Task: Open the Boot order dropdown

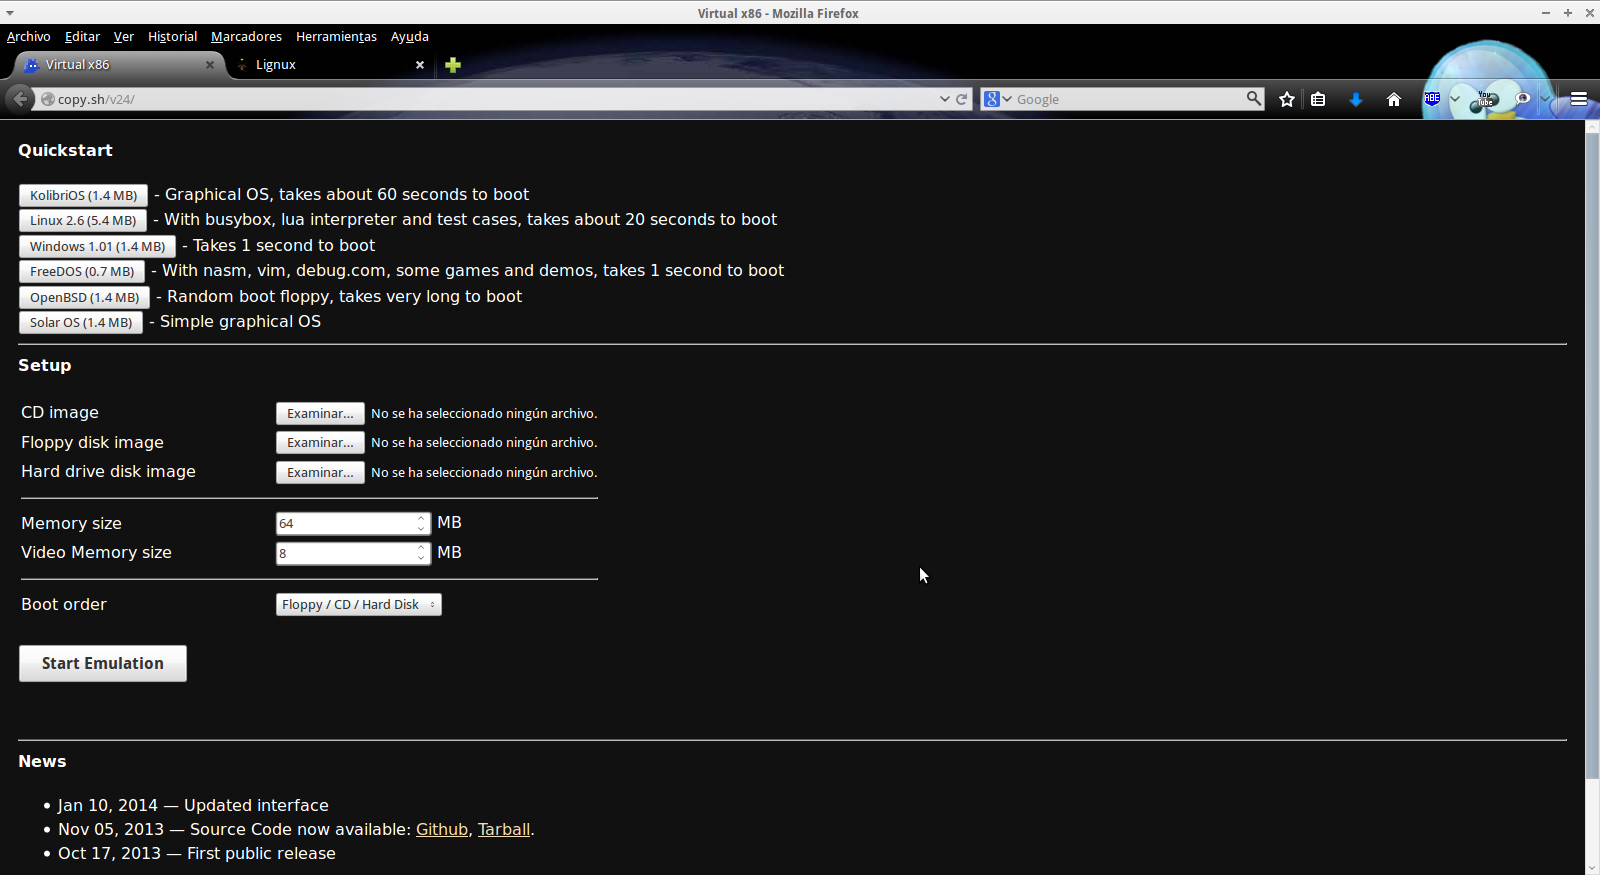Action: 359,605
